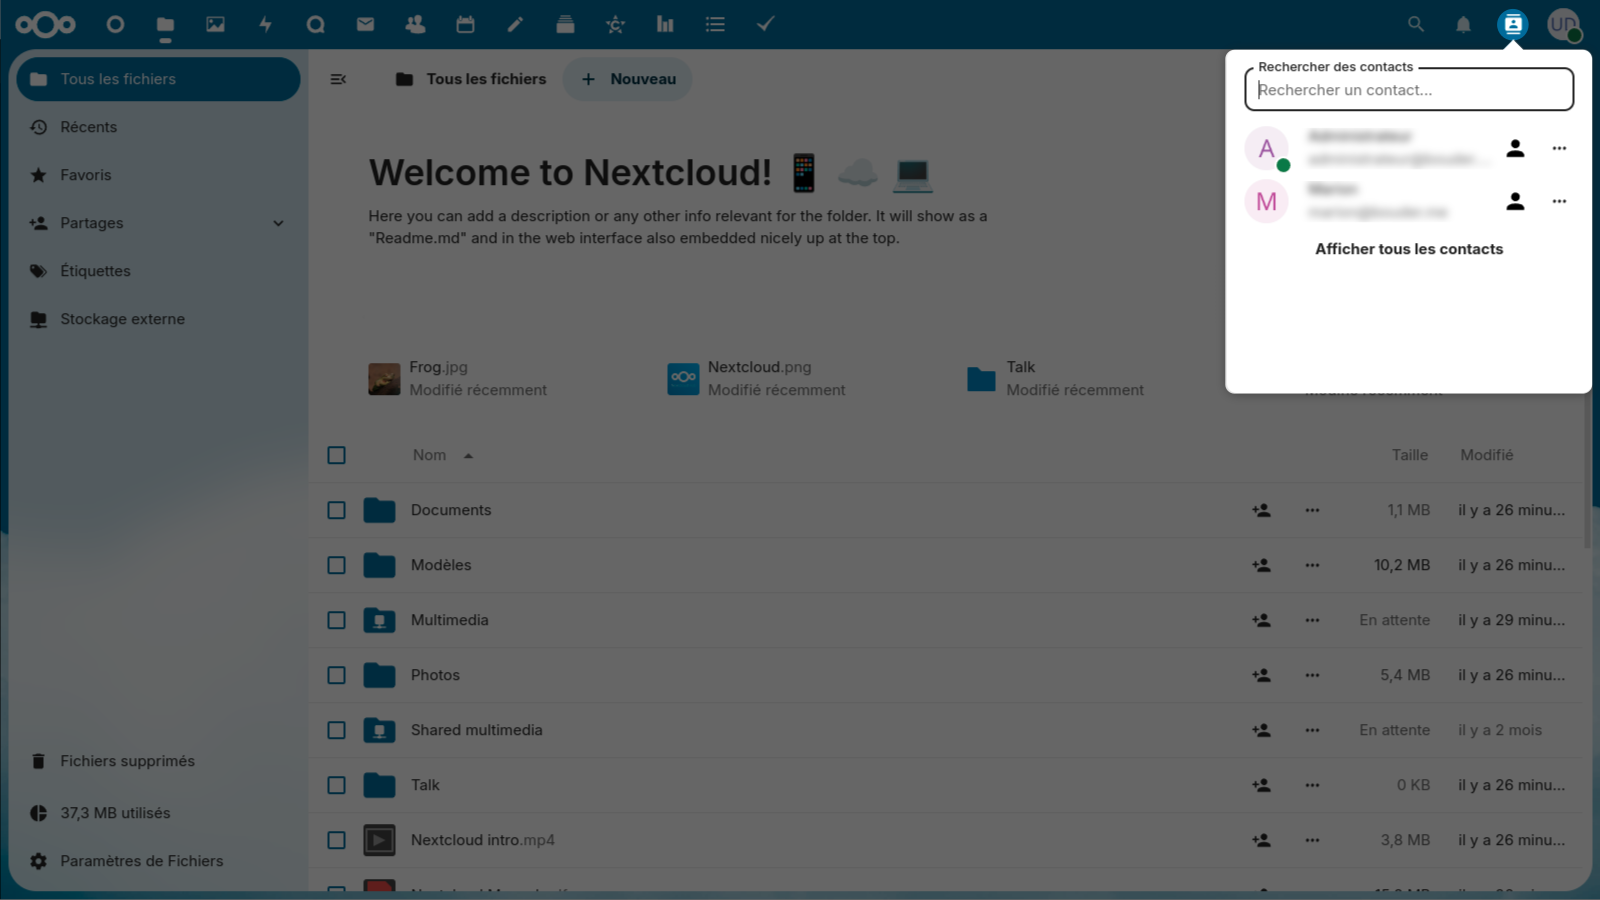
Task: Select Tous les fichiers in sidebar
Action: point(158,79)
